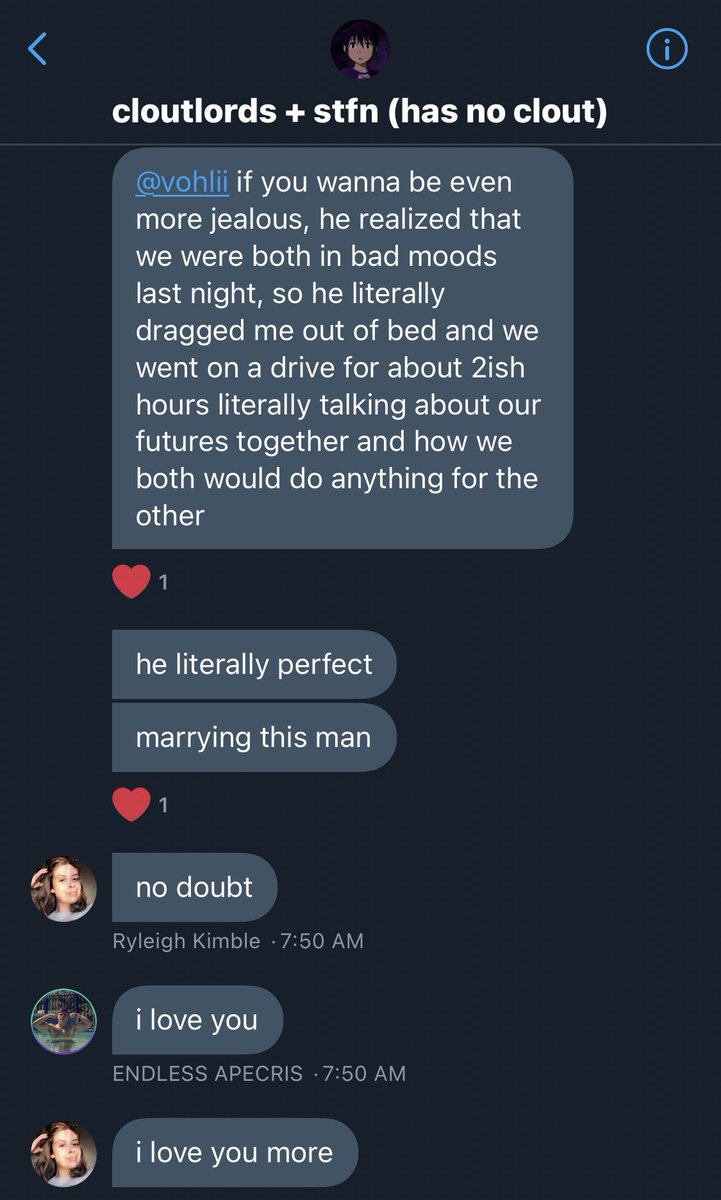Tap the ENDLESS APECRIS sender name

[207, 1074]
